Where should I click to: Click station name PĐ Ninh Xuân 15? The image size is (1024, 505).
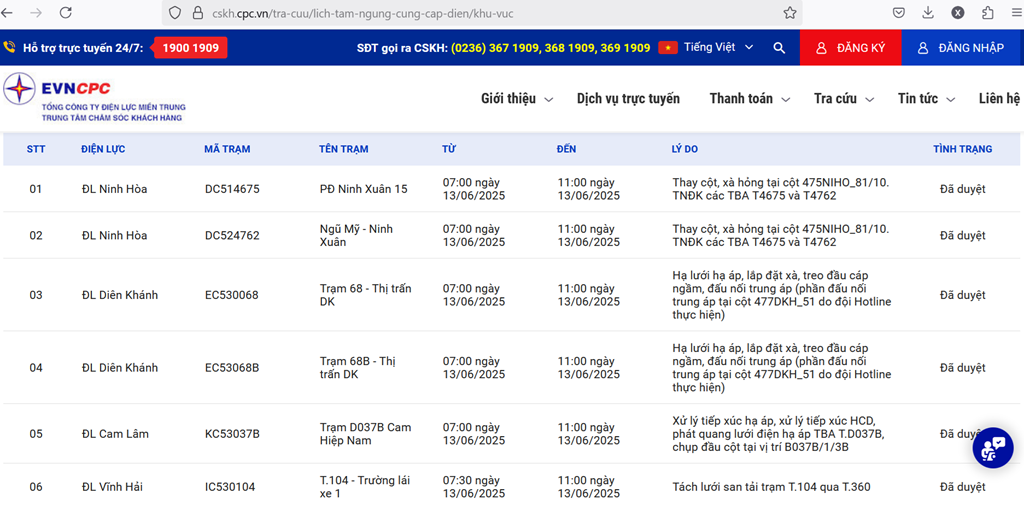(364, 189)
